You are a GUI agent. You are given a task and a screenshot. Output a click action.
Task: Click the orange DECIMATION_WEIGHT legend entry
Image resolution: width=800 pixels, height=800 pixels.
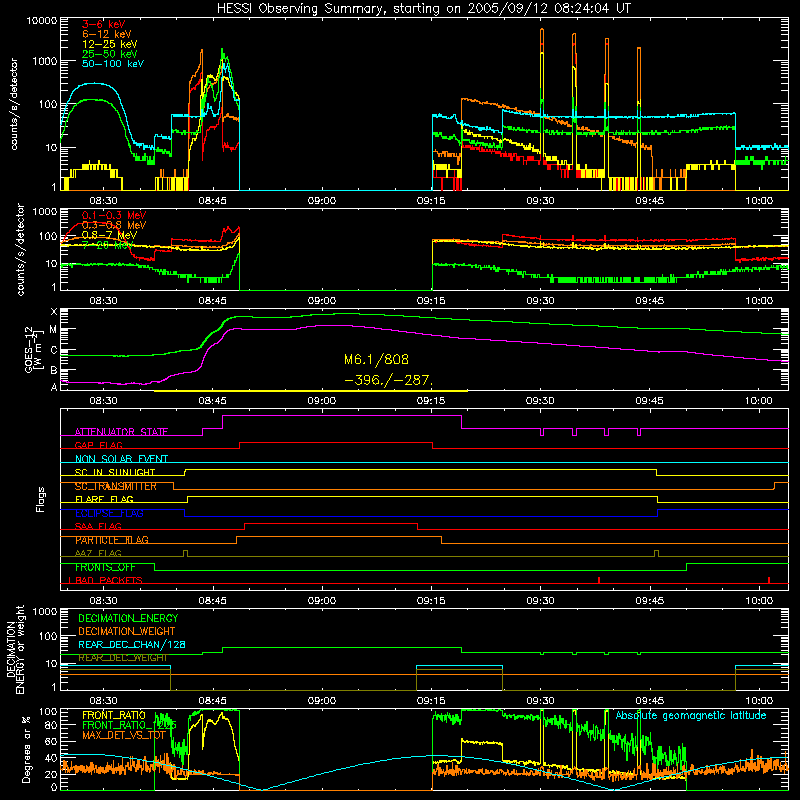127,631
